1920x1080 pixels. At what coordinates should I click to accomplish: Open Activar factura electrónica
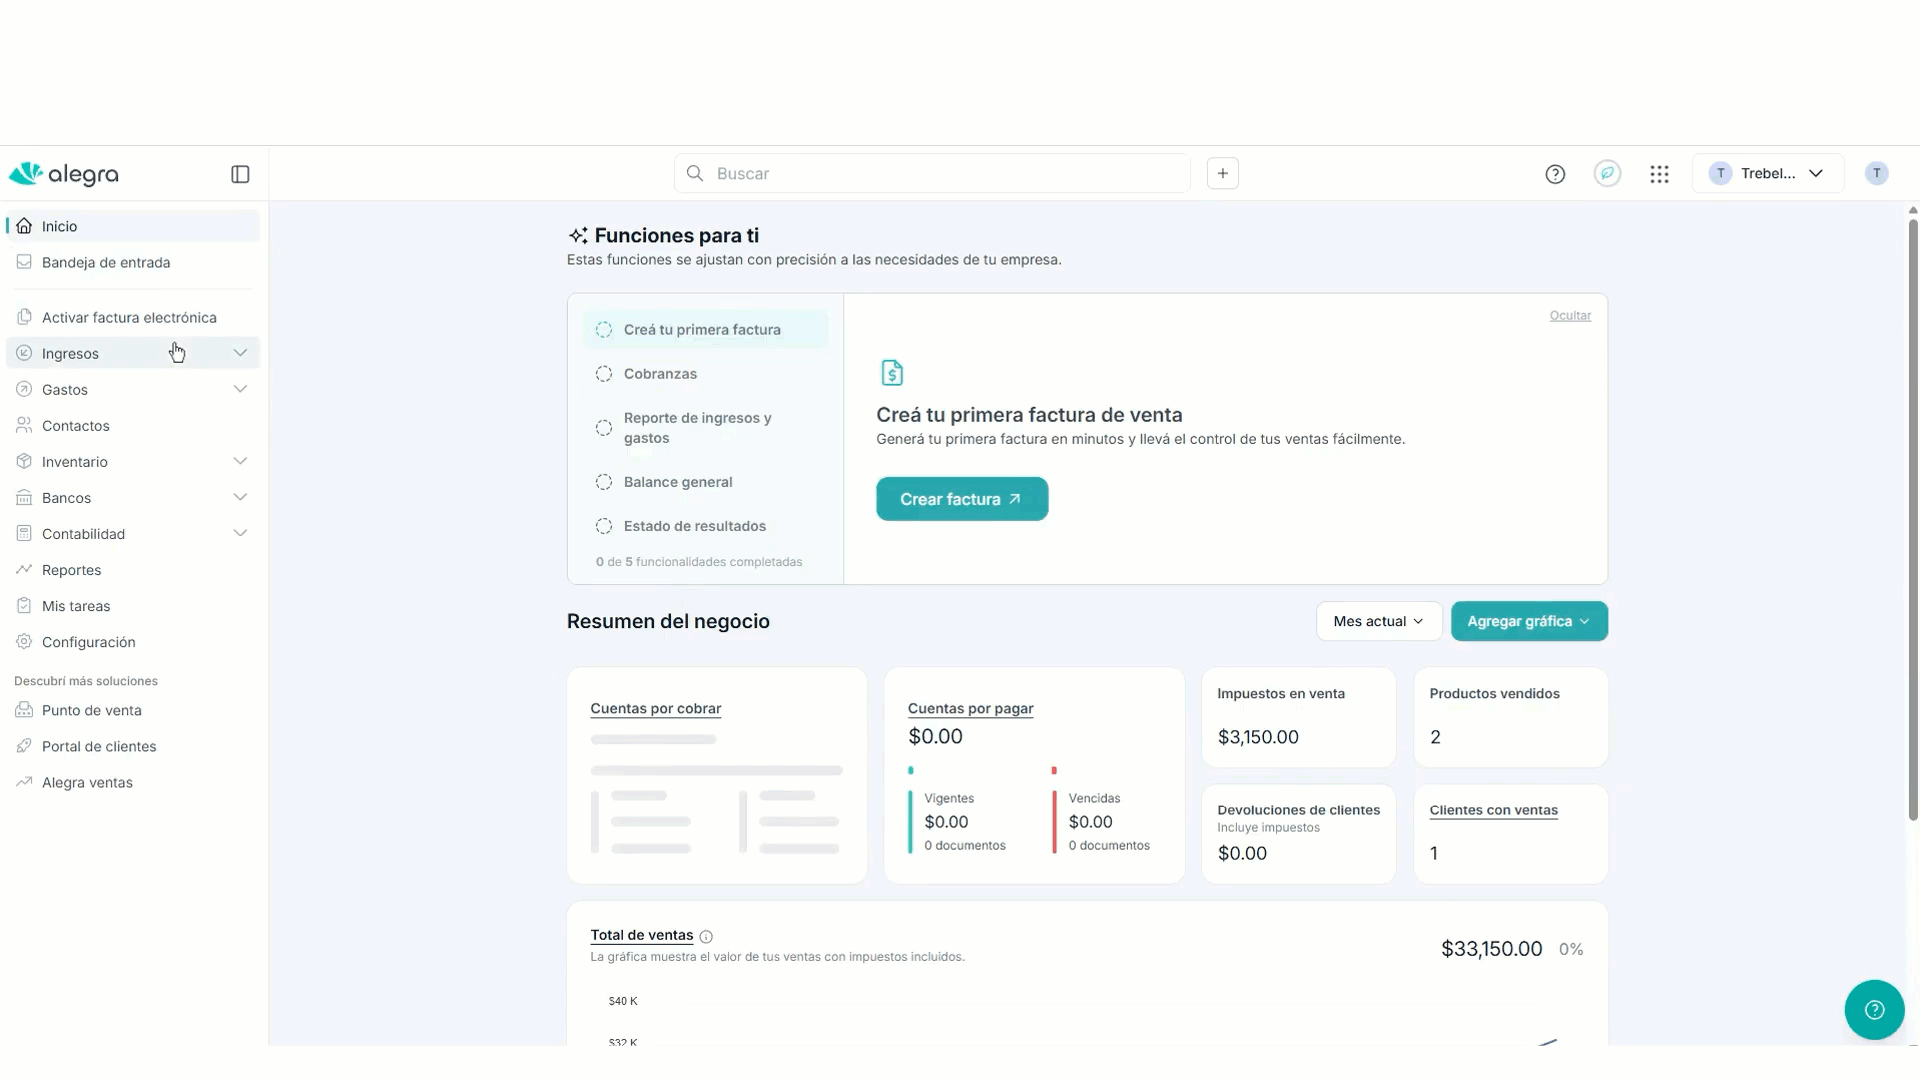[x=133, y=317]
